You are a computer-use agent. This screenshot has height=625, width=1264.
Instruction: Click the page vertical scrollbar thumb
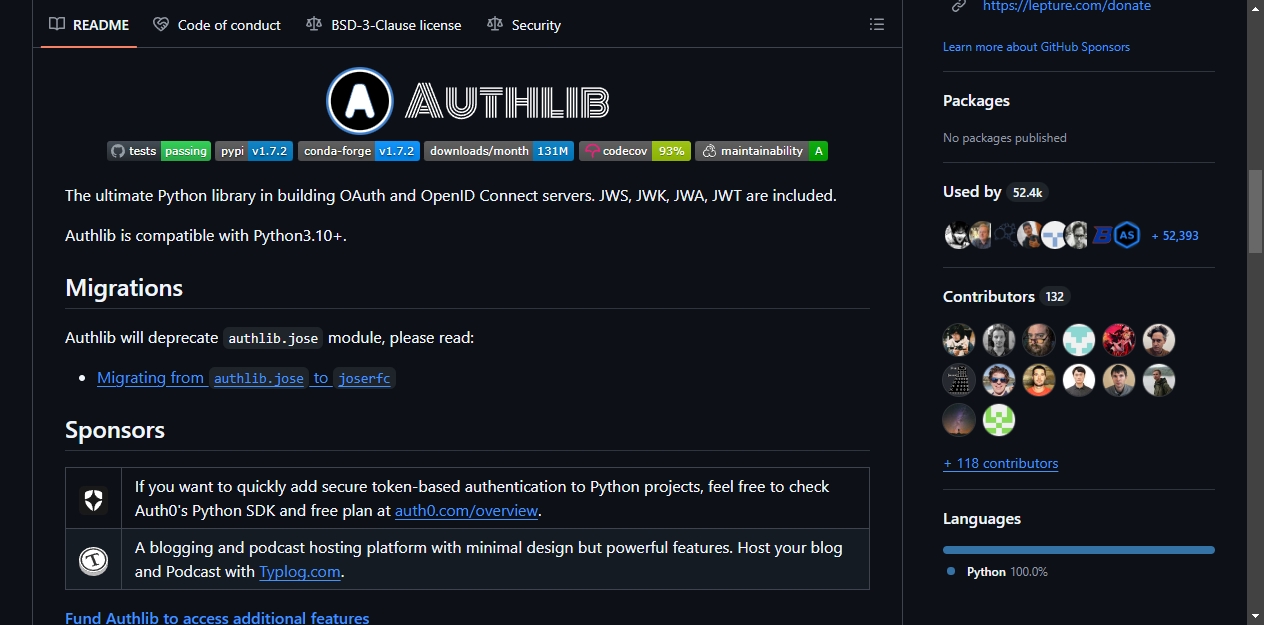1255,210
